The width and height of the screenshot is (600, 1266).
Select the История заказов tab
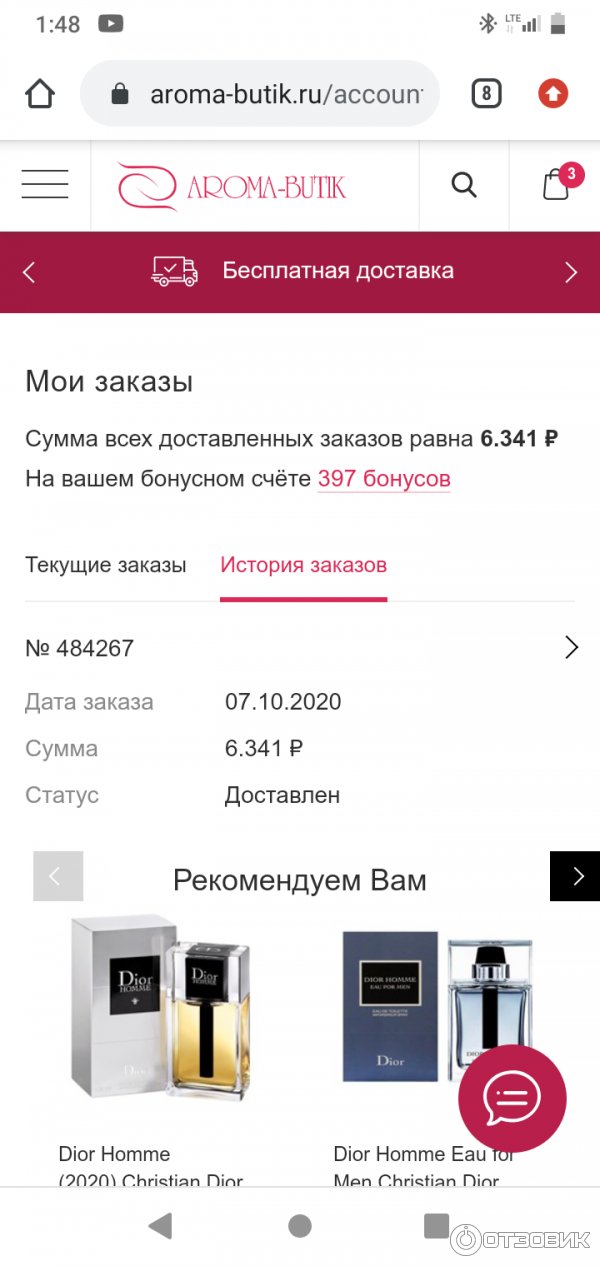(303, 565)
